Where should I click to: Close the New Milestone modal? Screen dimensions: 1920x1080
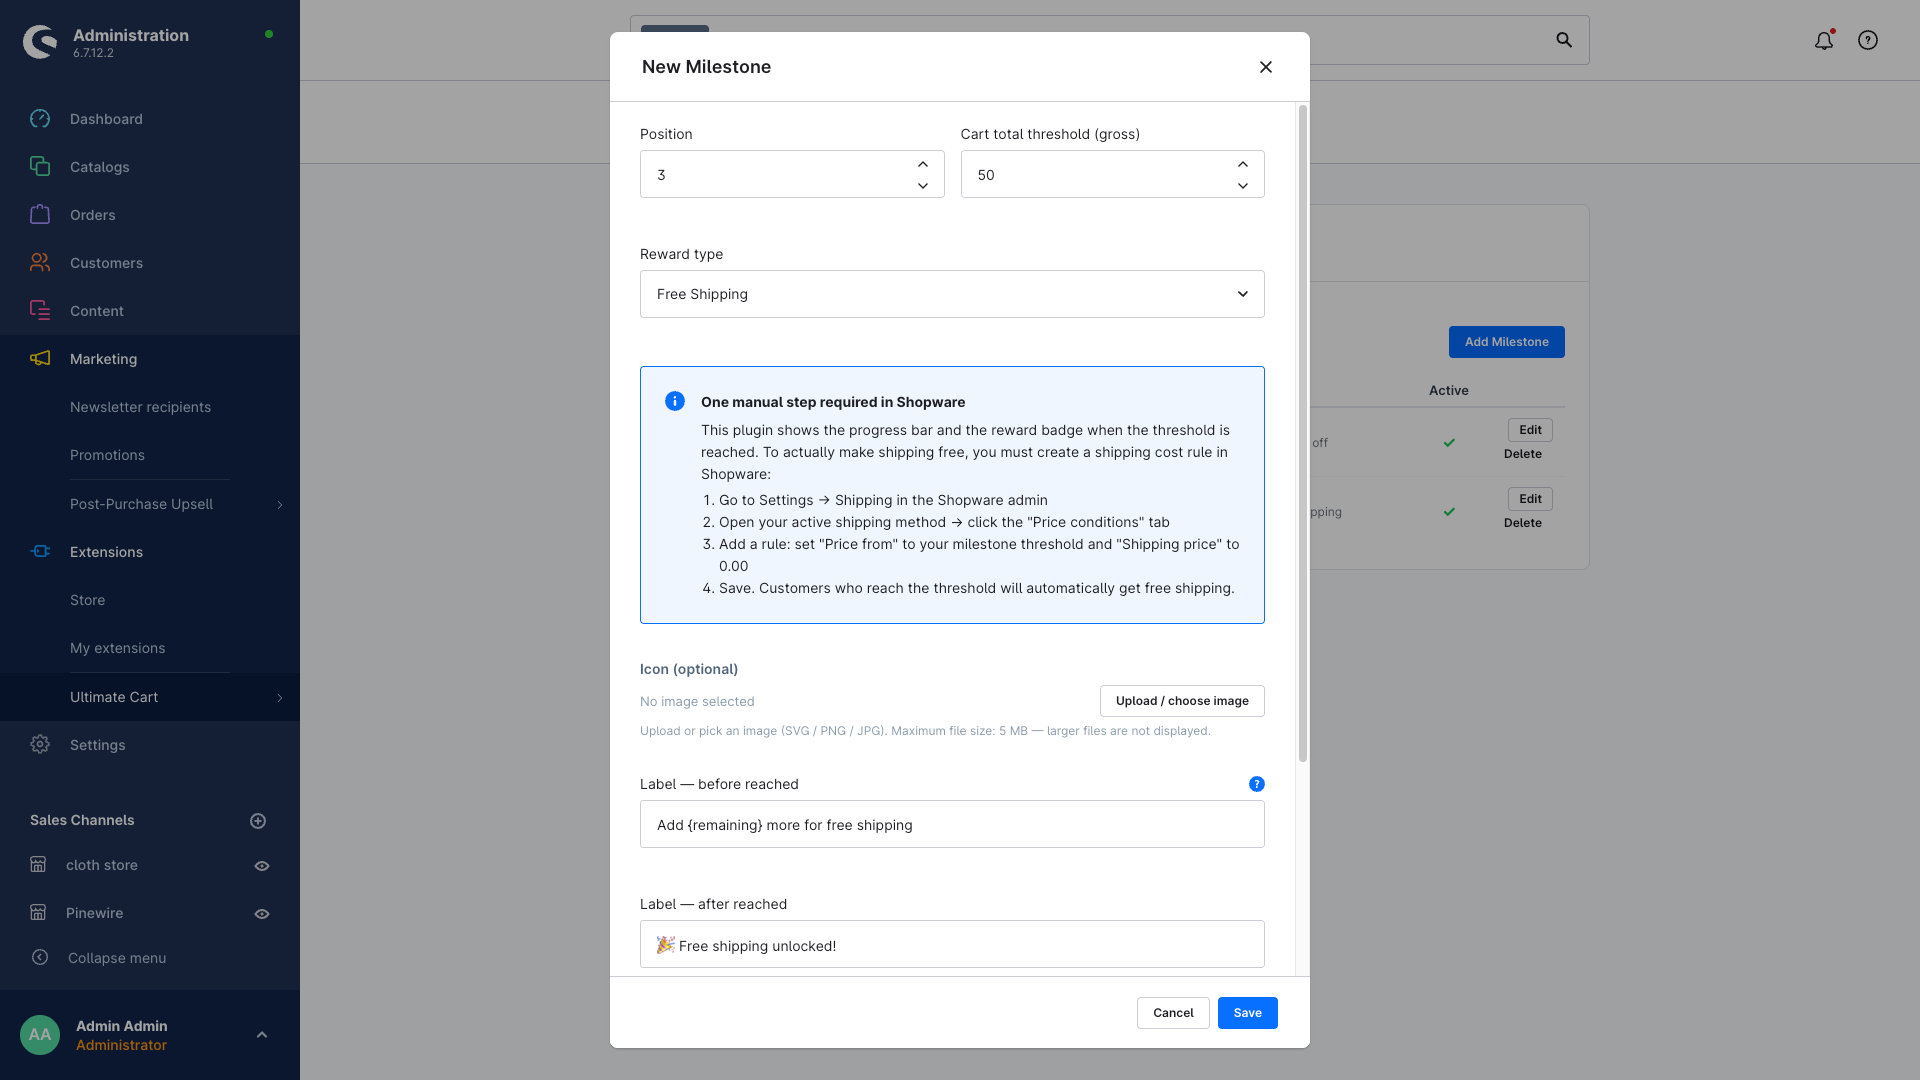pos(1266,67)
